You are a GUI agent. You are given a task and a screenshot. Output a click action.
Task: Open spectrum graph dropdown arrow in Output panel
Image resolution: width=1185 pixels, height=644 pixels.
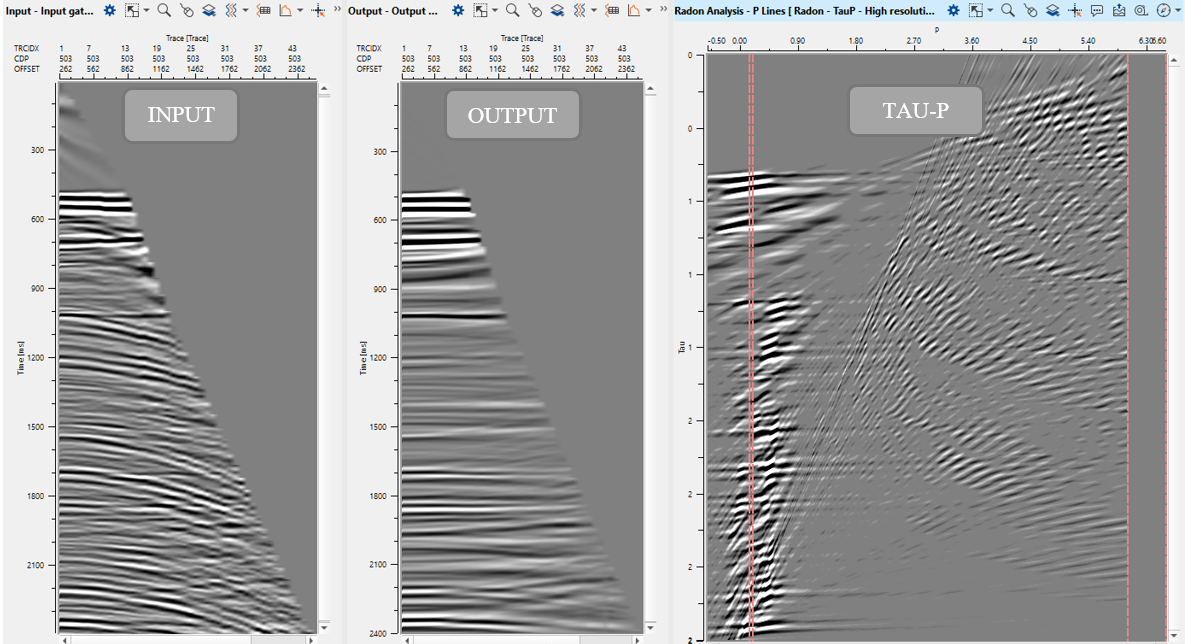pyautogui.click(x=647, y=10)
